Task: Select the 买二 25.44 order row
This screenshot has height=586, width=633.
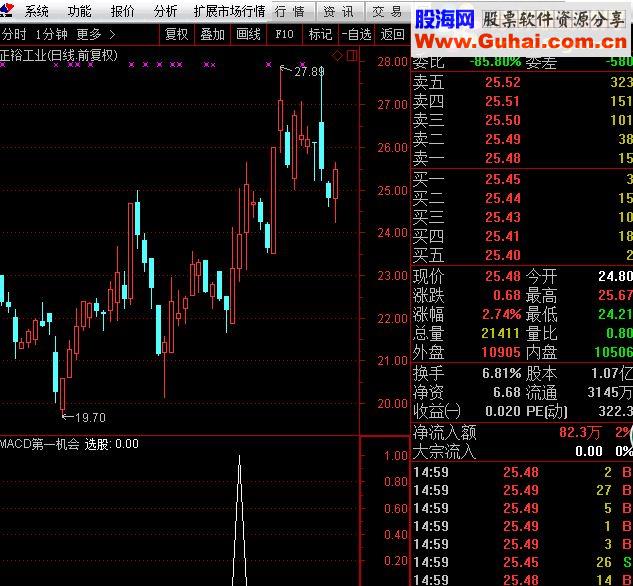Action: pyautogui.click(x=522, y=198)
